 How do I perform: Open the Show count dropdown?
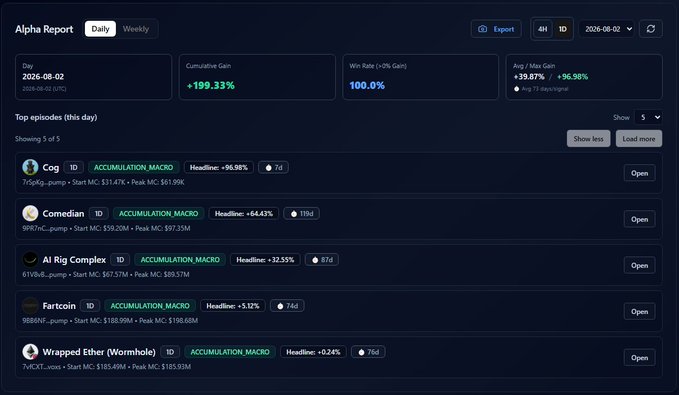649,117
